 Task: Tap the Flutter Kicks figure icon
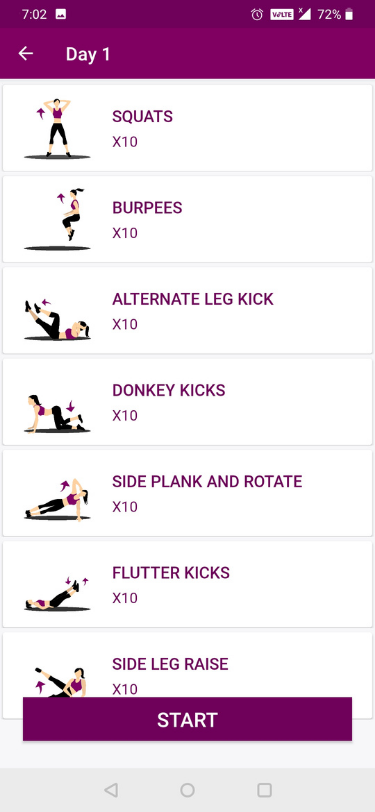point(57,594)
